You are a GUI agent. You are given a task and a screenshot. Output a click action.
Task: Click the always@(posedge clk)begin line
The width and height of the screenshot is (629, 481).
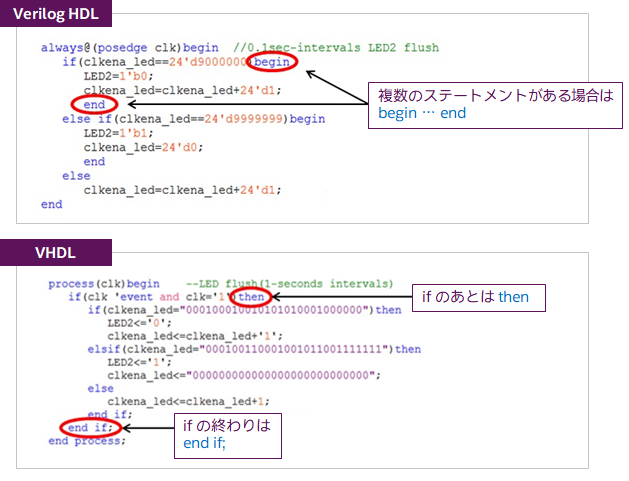pos(130,48)
